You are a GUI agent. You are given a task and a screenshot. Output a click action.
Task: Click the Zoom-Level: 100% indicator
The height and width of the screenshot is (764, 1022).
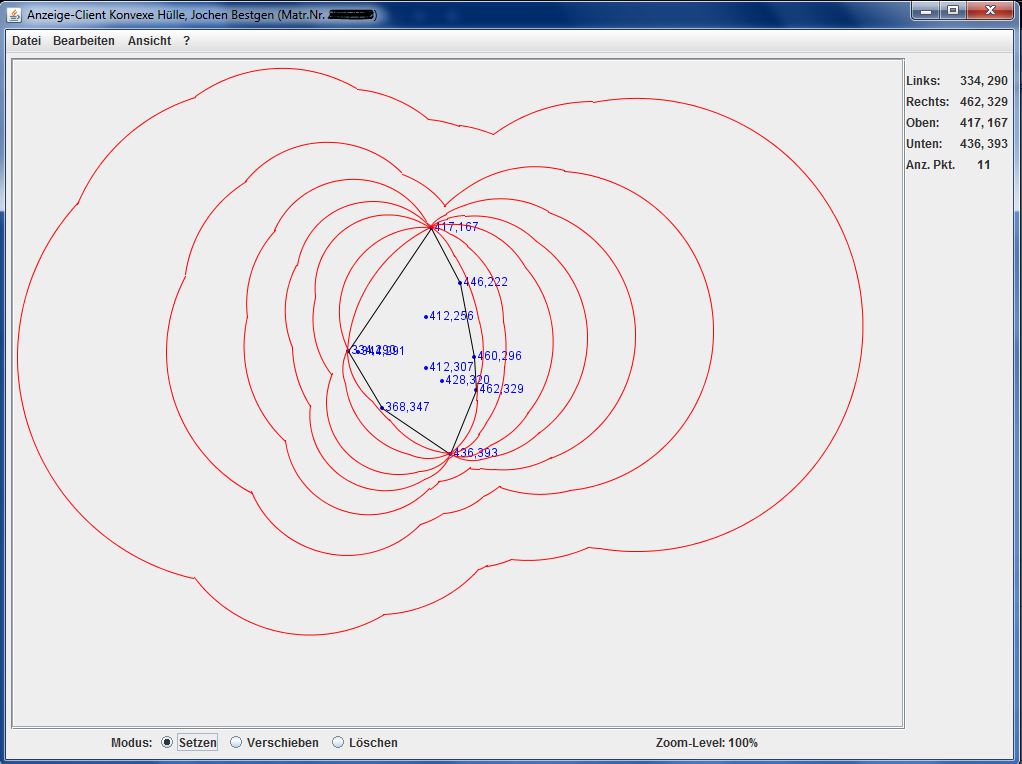[706, 743]
